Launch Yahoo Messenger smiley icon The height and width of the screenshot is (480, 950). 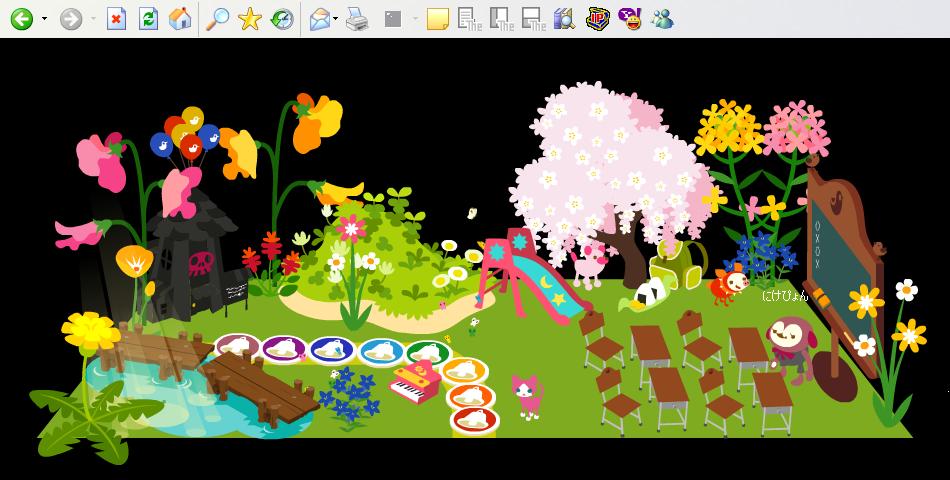tap(630, 19)
